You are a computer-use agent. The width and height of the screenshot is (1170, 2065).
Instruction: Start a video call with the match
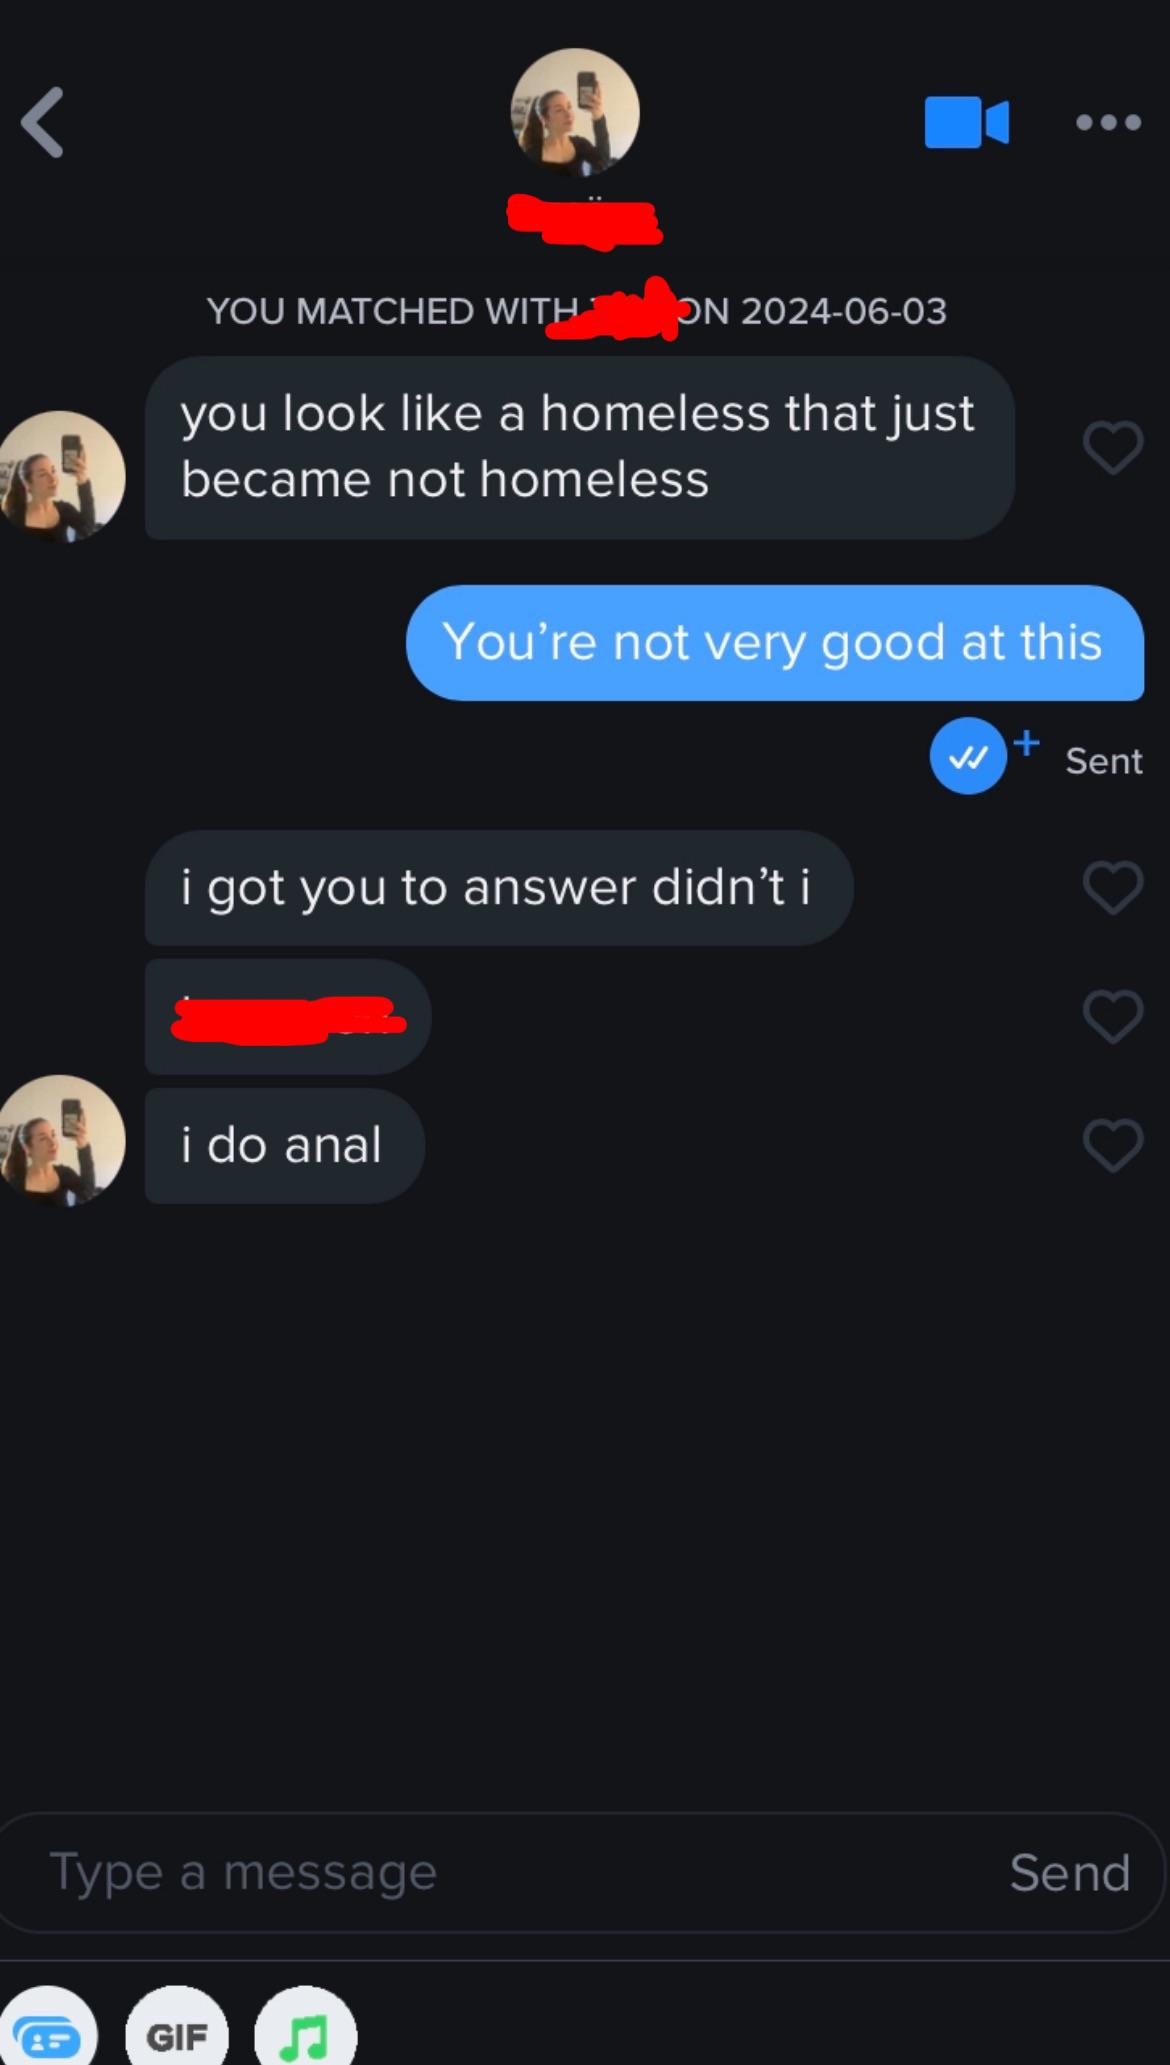click(966, 123)
